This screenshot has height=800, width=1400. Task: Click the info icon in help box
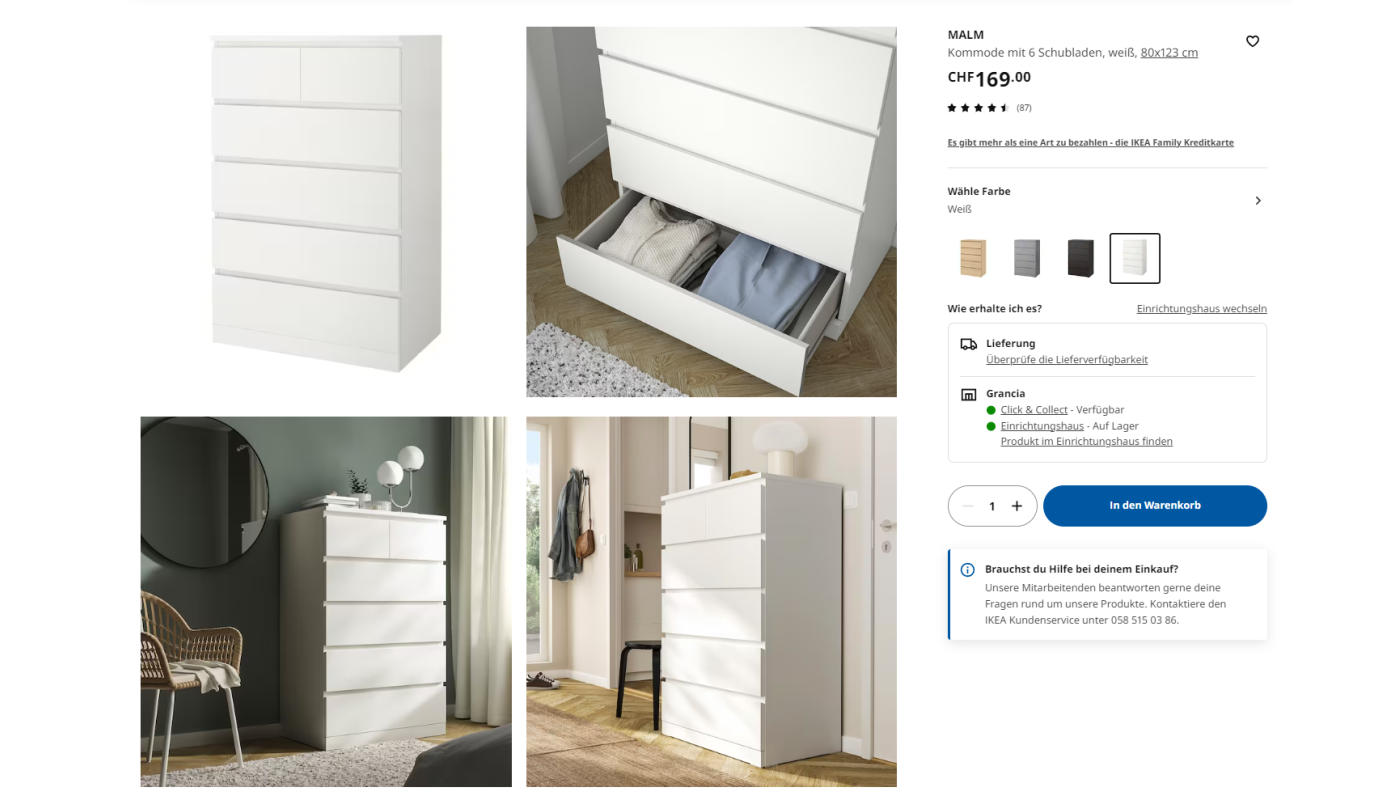pos(967,570)
